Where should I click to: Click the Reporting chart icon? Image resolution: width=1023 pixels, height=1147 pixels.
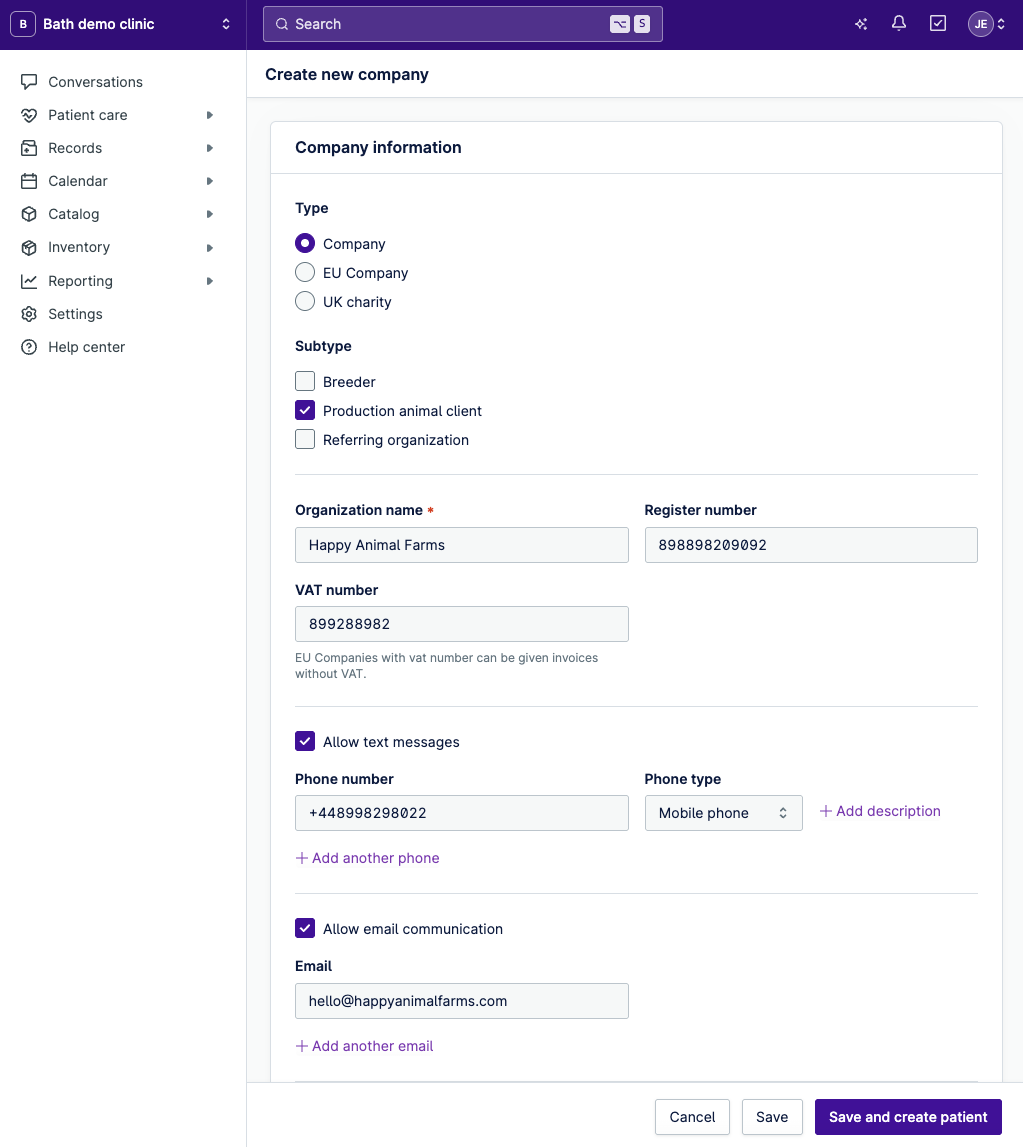coord(29,281)
